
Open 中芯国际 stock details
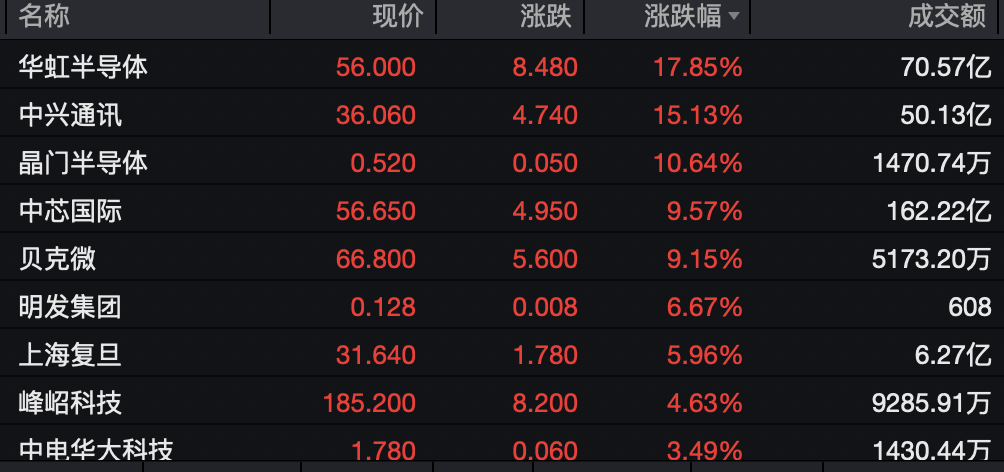[71, 211]
